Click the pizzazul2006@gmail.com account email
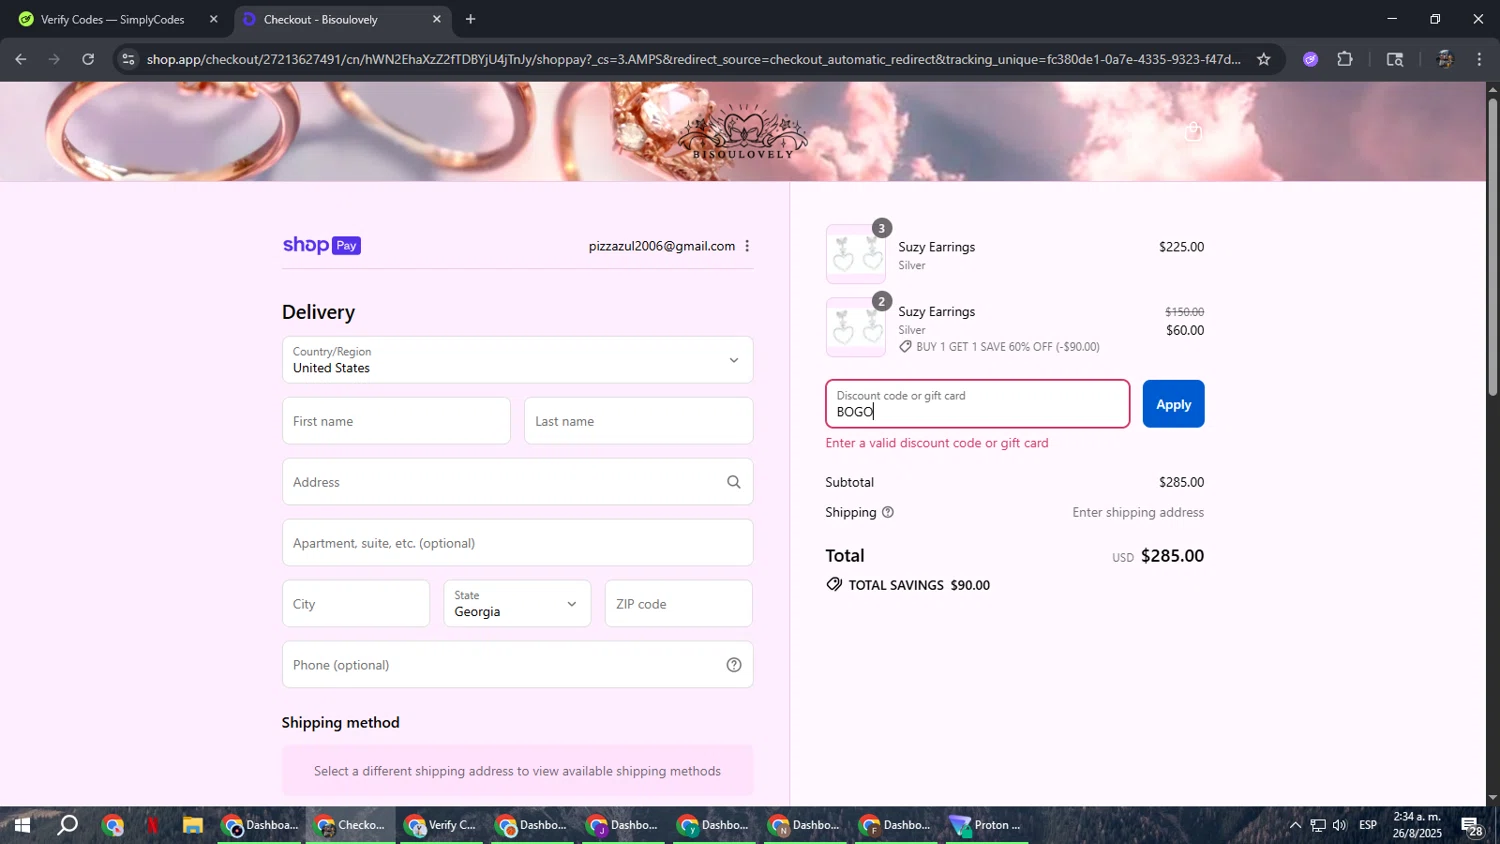 (x=662, y=246)
